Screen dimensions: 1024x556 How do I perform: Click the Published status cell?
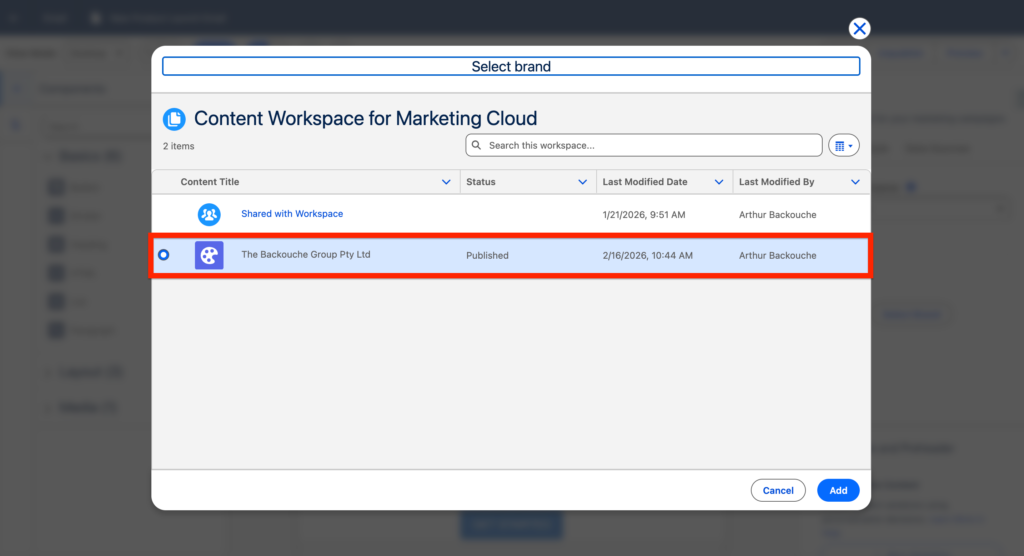coord(487,255)
